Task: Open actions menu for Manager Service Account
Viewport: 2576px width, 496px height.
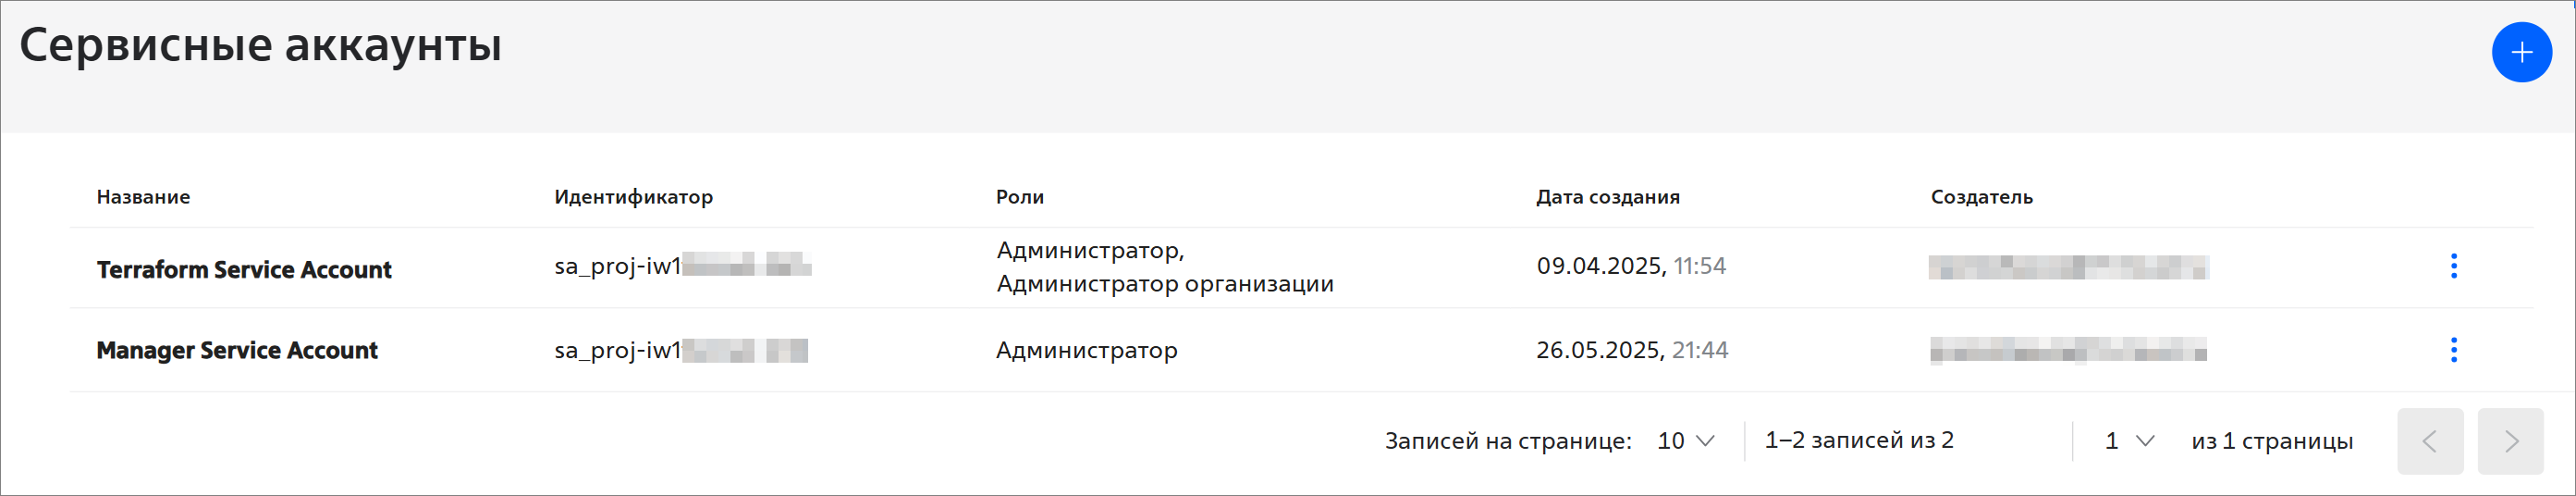Action: click(2453, 350)
